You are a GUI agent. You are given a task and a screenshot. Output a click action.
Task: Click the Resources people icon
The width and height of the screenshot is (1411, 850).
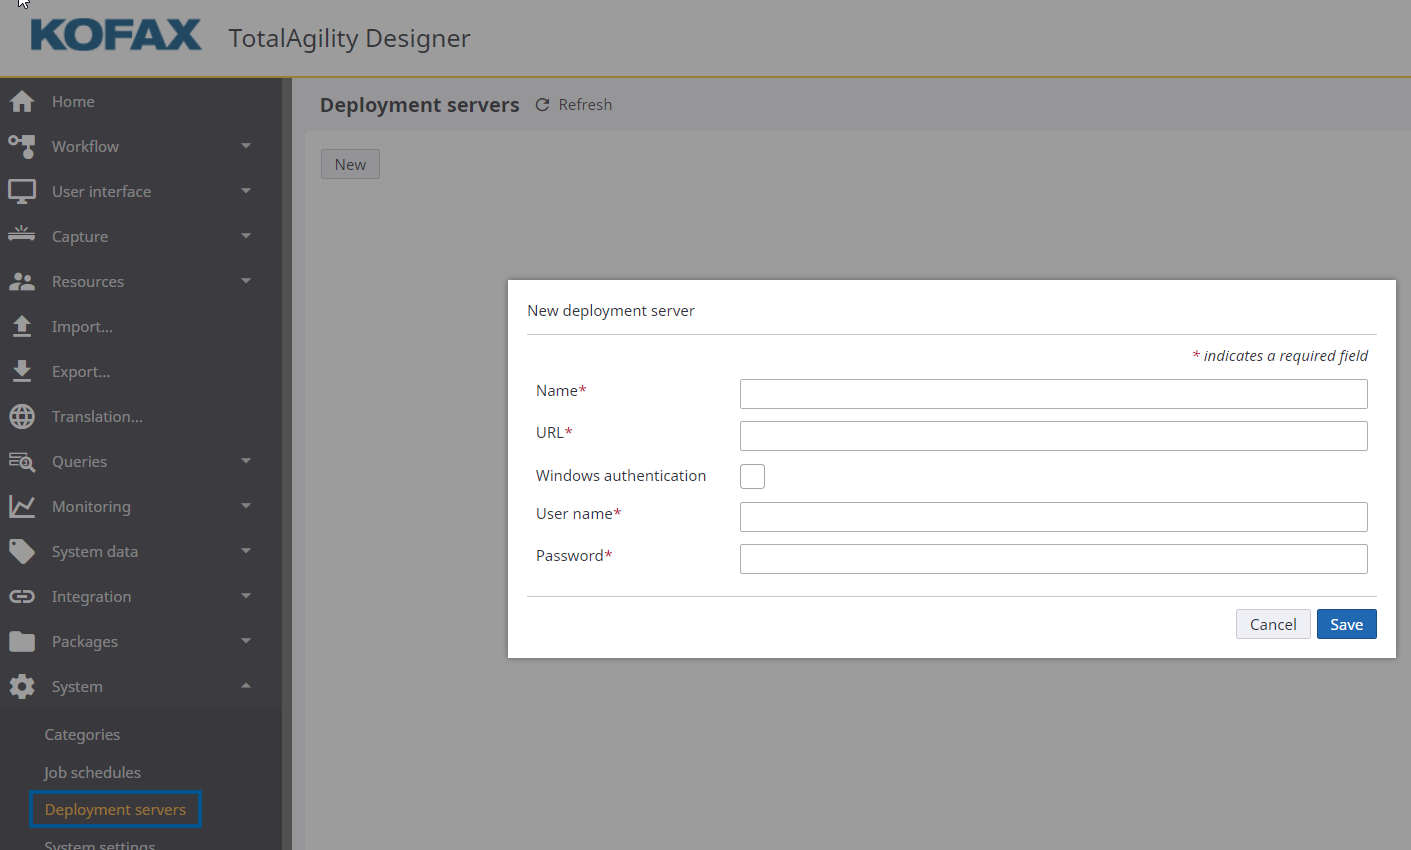click(x=22, y=282)
